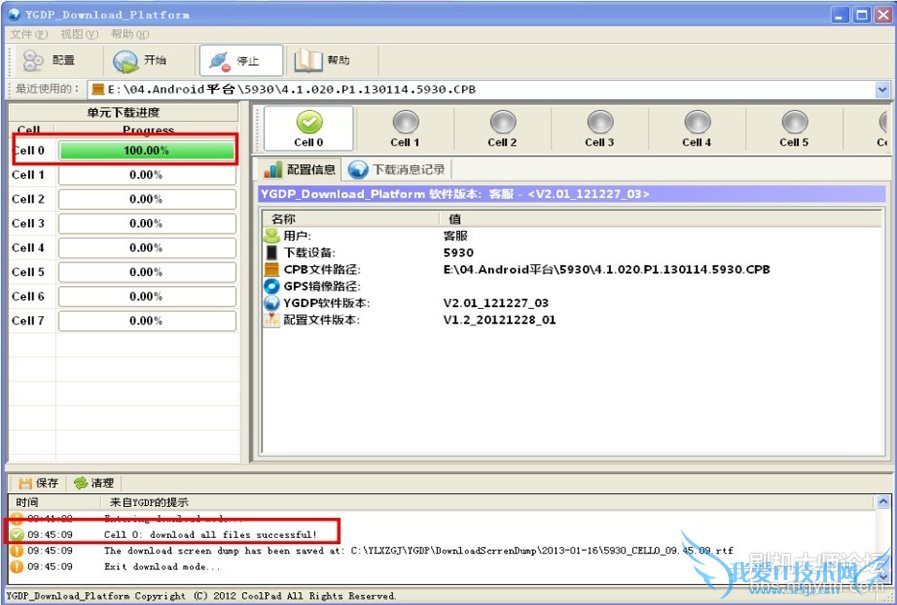
Task: Click the Cell 2 0.00% progress bar
Action: tap(146, 199)
